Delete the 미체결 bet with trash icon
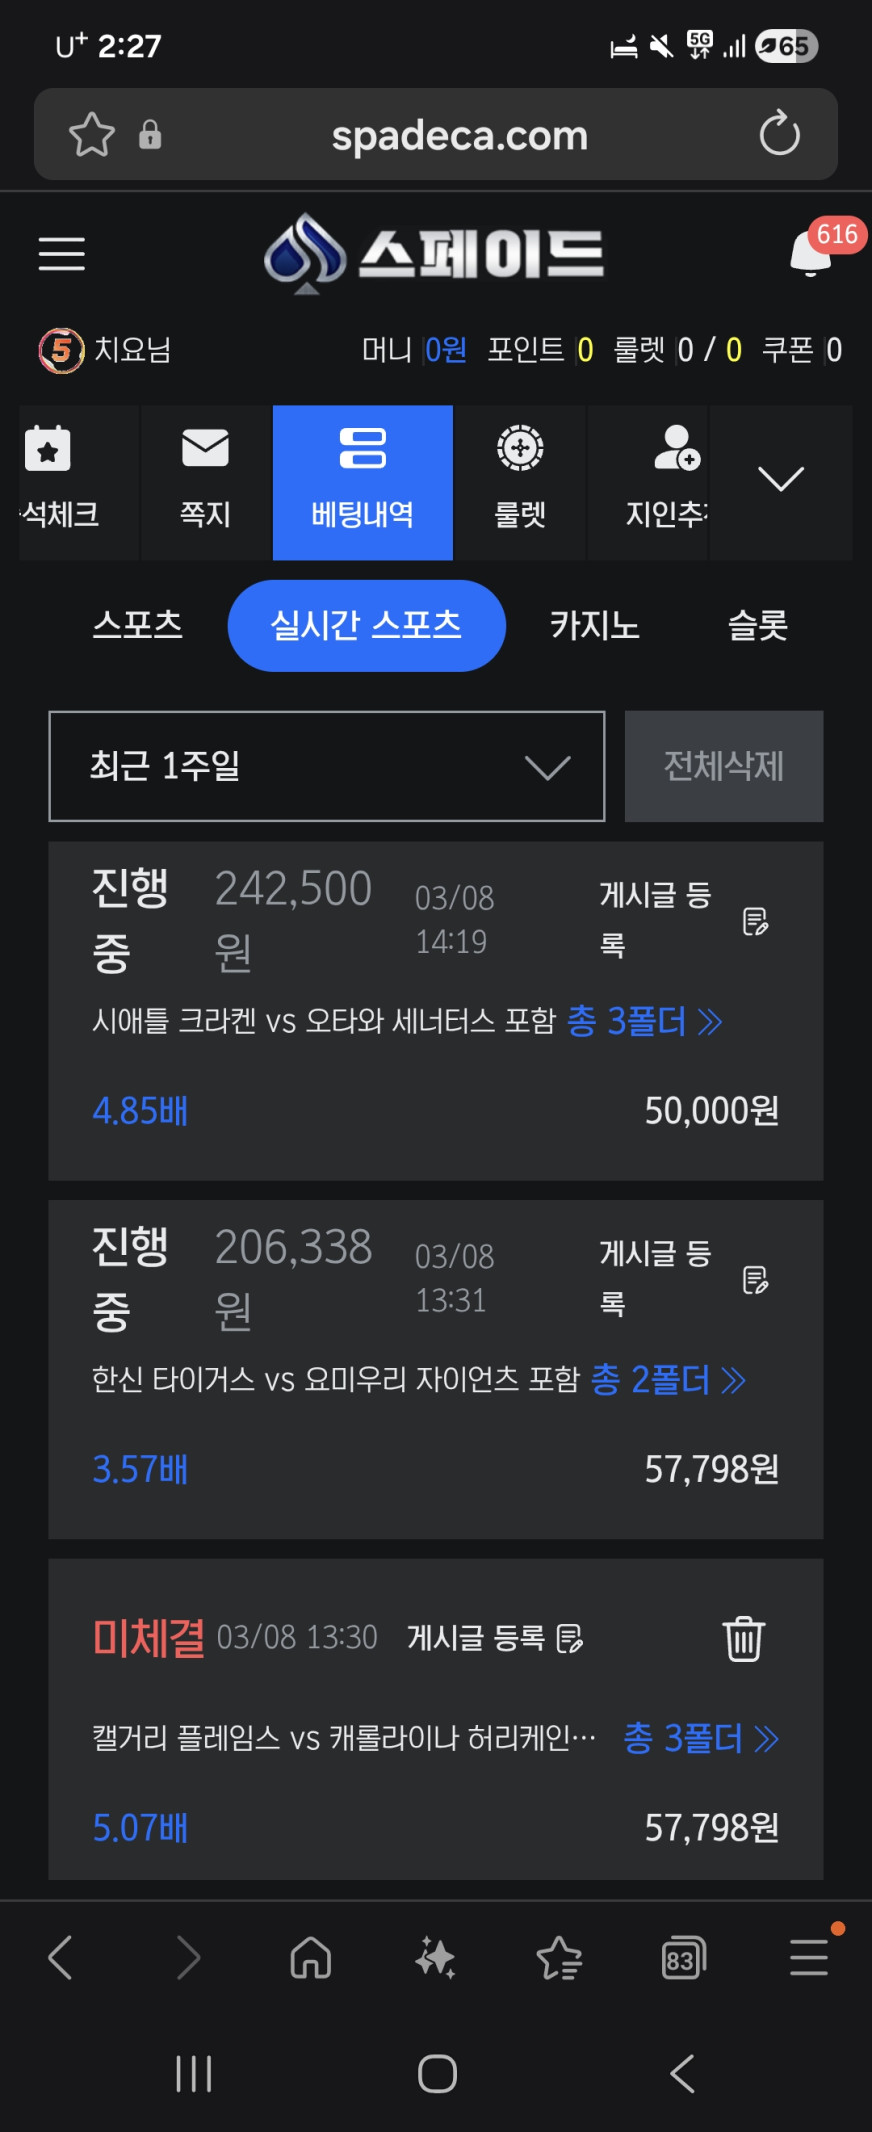872x2132 pixels. [x=743, y=1638]
